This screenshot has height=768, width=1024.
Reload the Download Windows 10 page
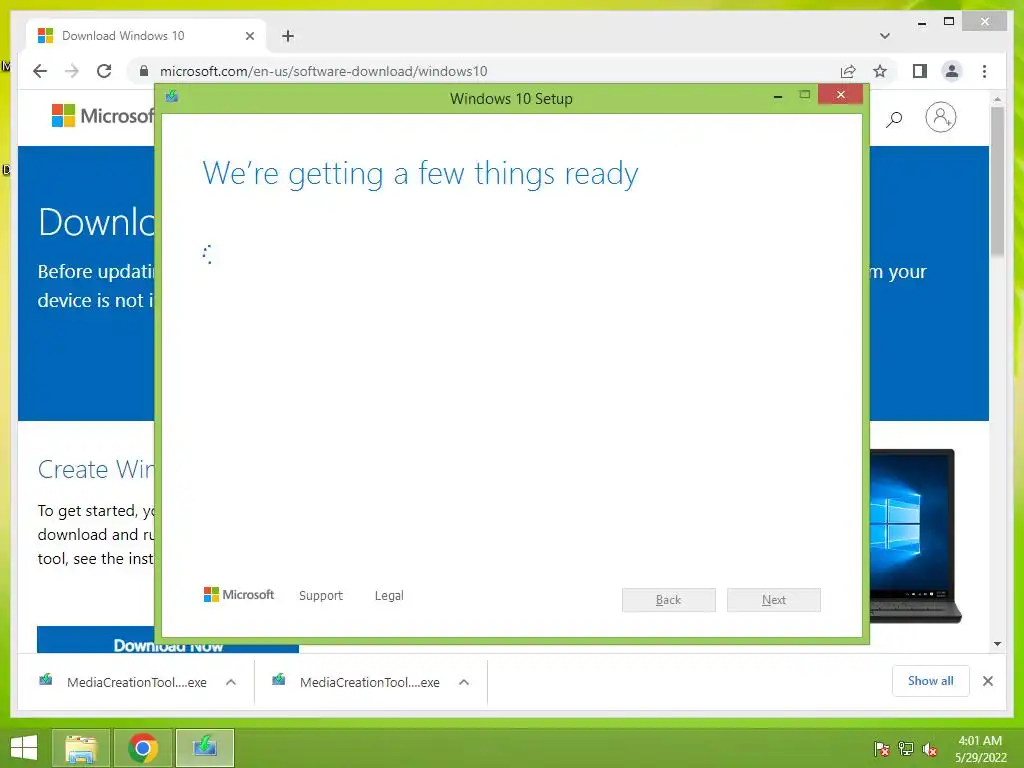click(x=104, y=71)
